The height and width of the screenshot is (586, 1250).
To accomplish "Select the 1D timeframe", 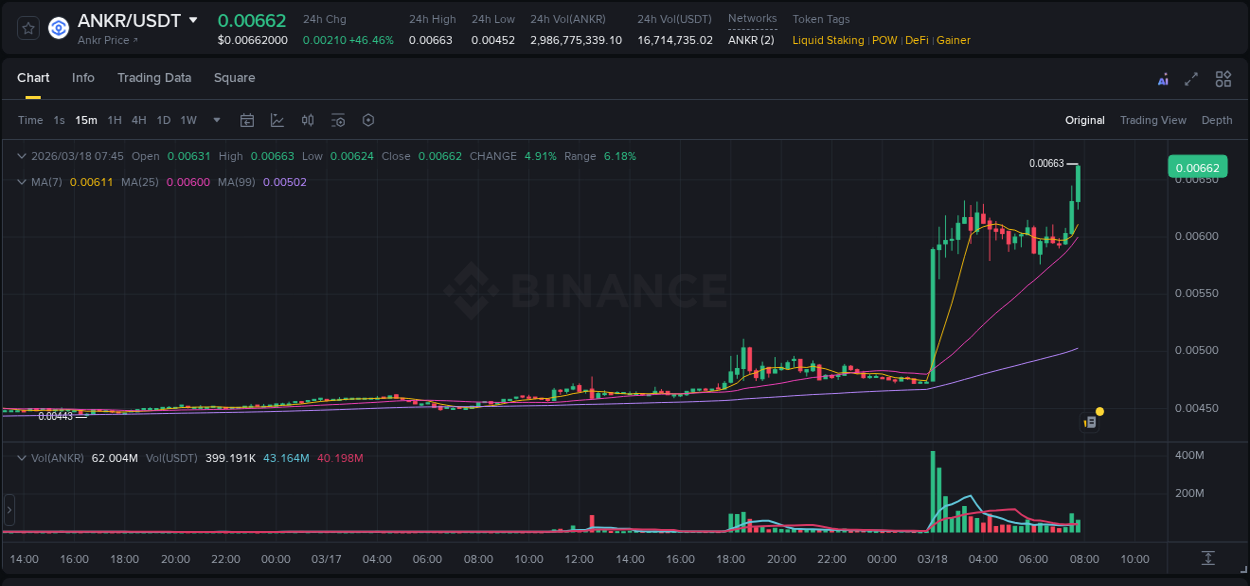I will coord(163,120).
